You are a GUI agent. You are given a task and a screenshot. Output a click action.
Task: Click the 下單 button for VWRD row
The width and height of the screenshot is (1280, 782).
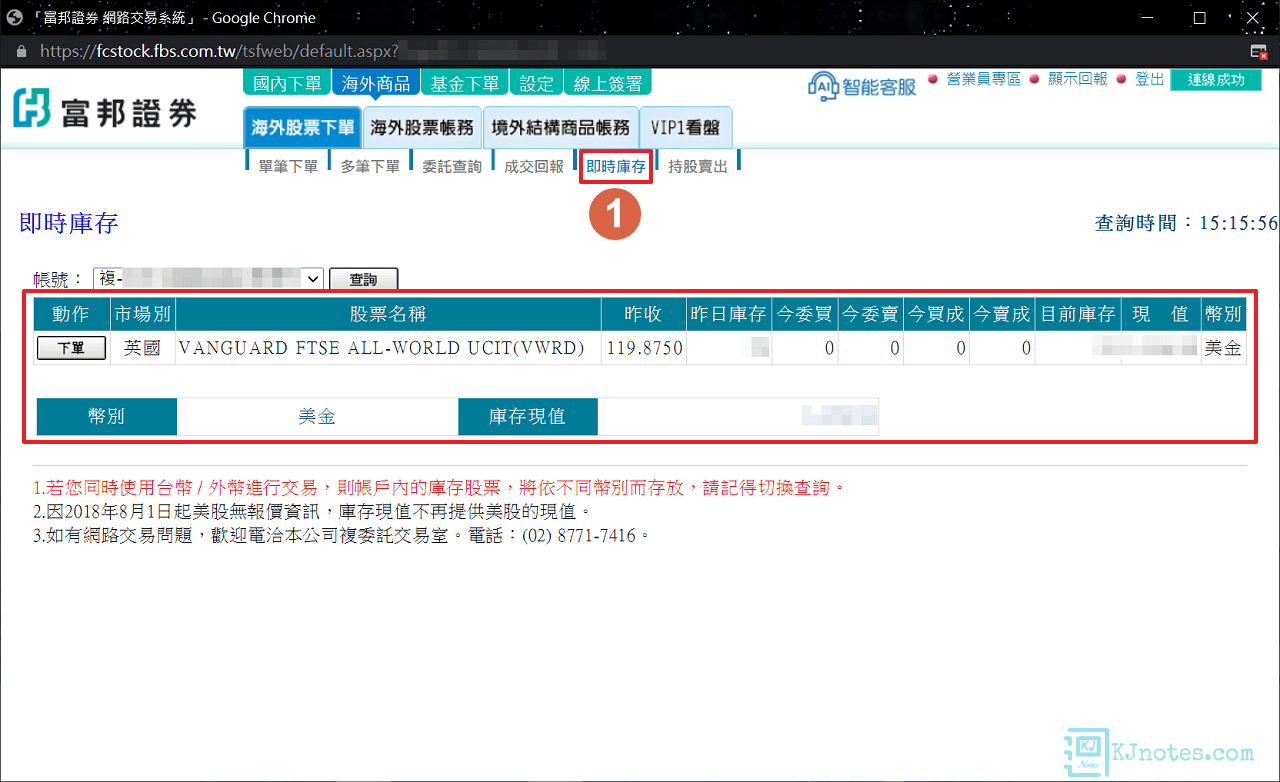pos(70,348)
